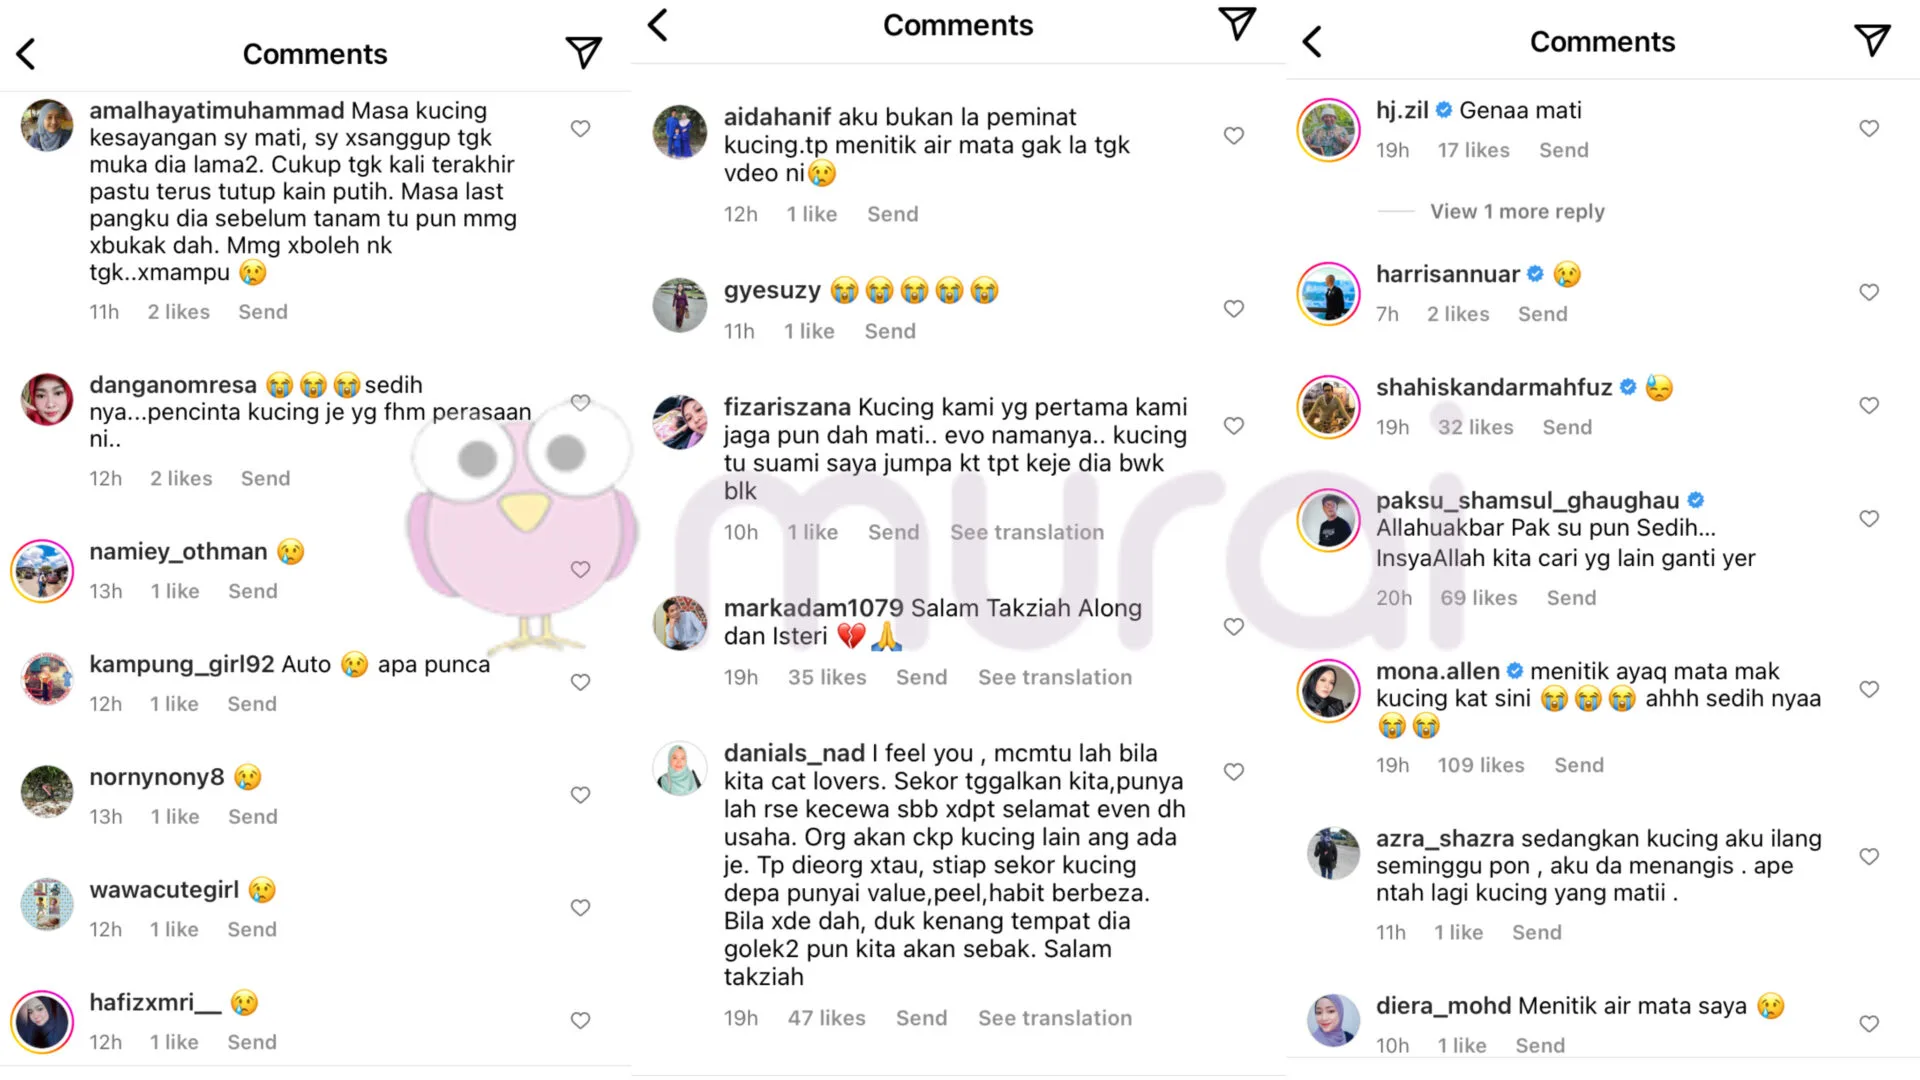Screen dimensions: 1920x1080
Task: Open shahiskandarmahfuz's profile avatar
Action: 1328,406
